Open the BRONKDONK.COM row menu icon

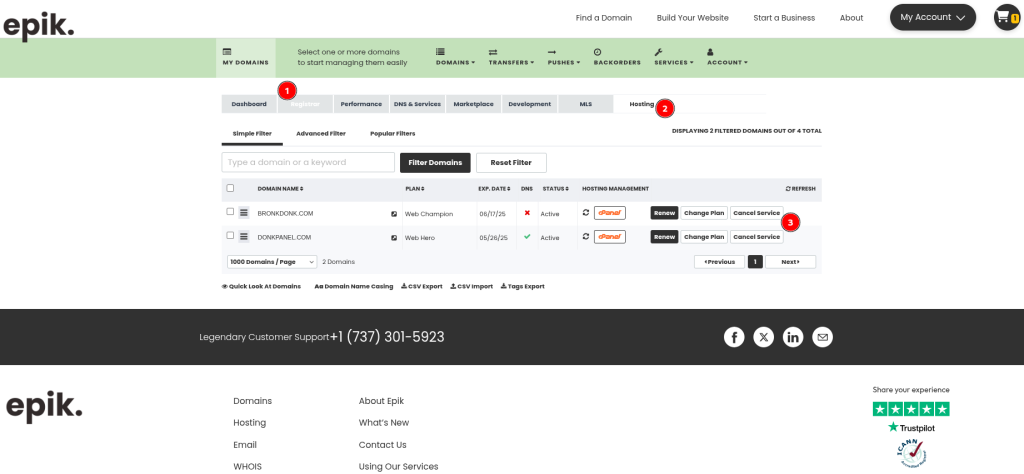click(x=244, y=212)
